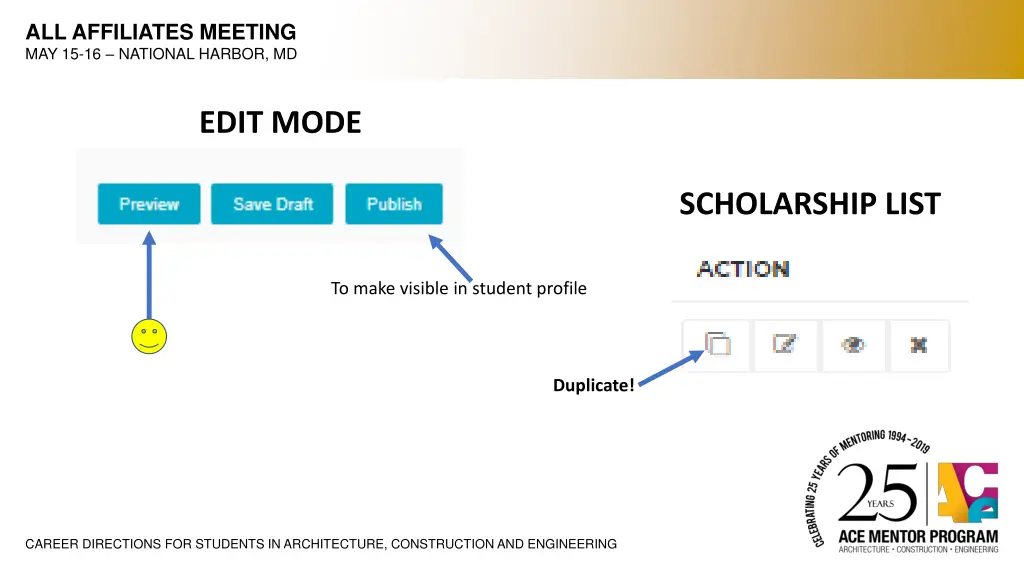Click the edit pencil icon
Image resolution: width=1024 pixels, height=576 pixels.
coord(785,345)
